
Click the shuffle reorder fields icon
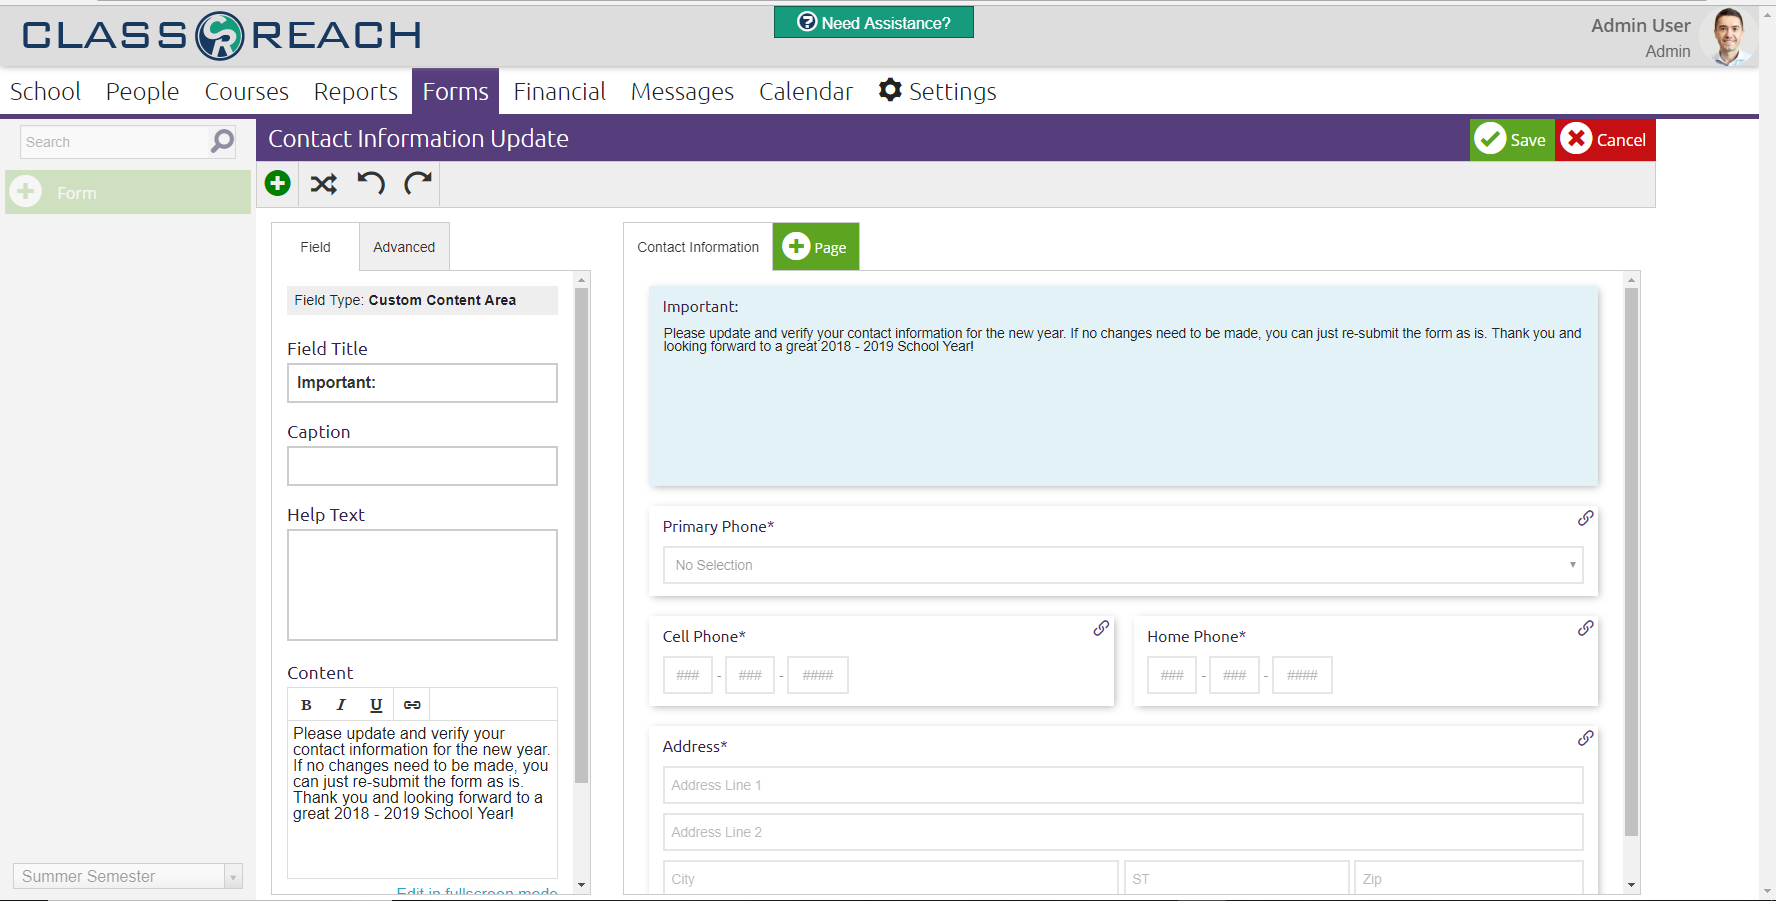[323, 184]
